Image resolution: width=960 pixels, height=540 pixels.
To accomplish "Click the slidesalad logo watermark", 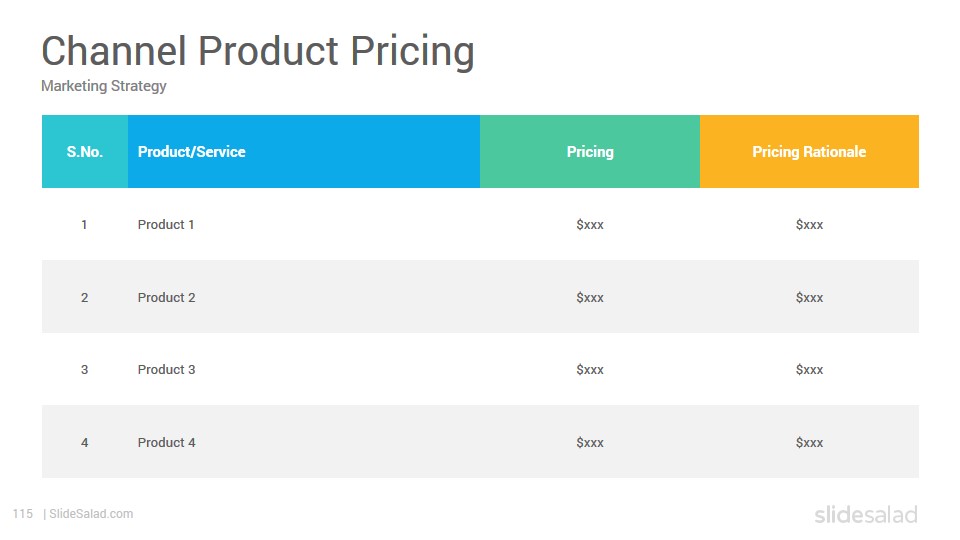I will tap(866, 514).
